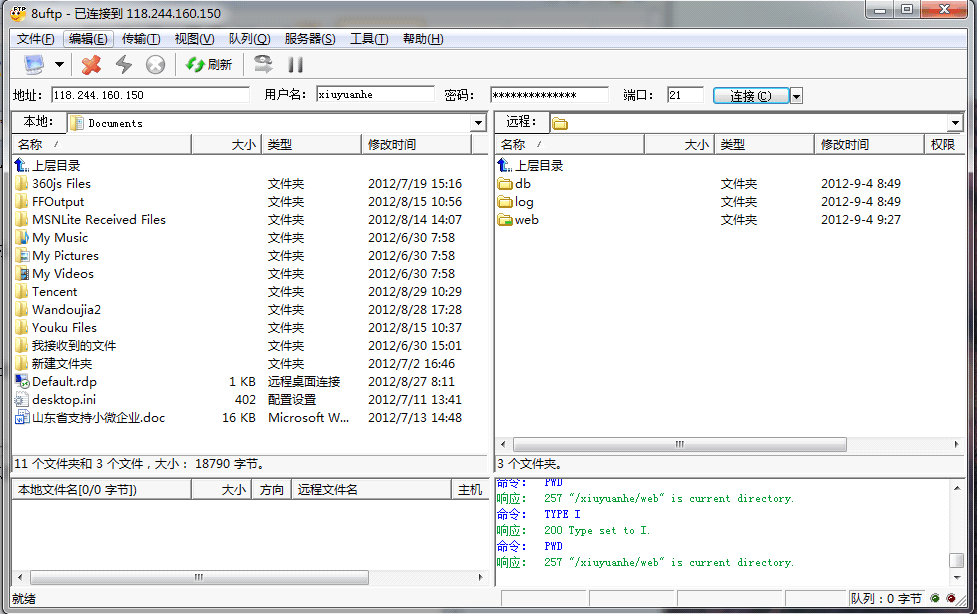The width and height of the screenshot is (977, 614).
Task: Expand the remote path dropdown
Action: [956, 123]
